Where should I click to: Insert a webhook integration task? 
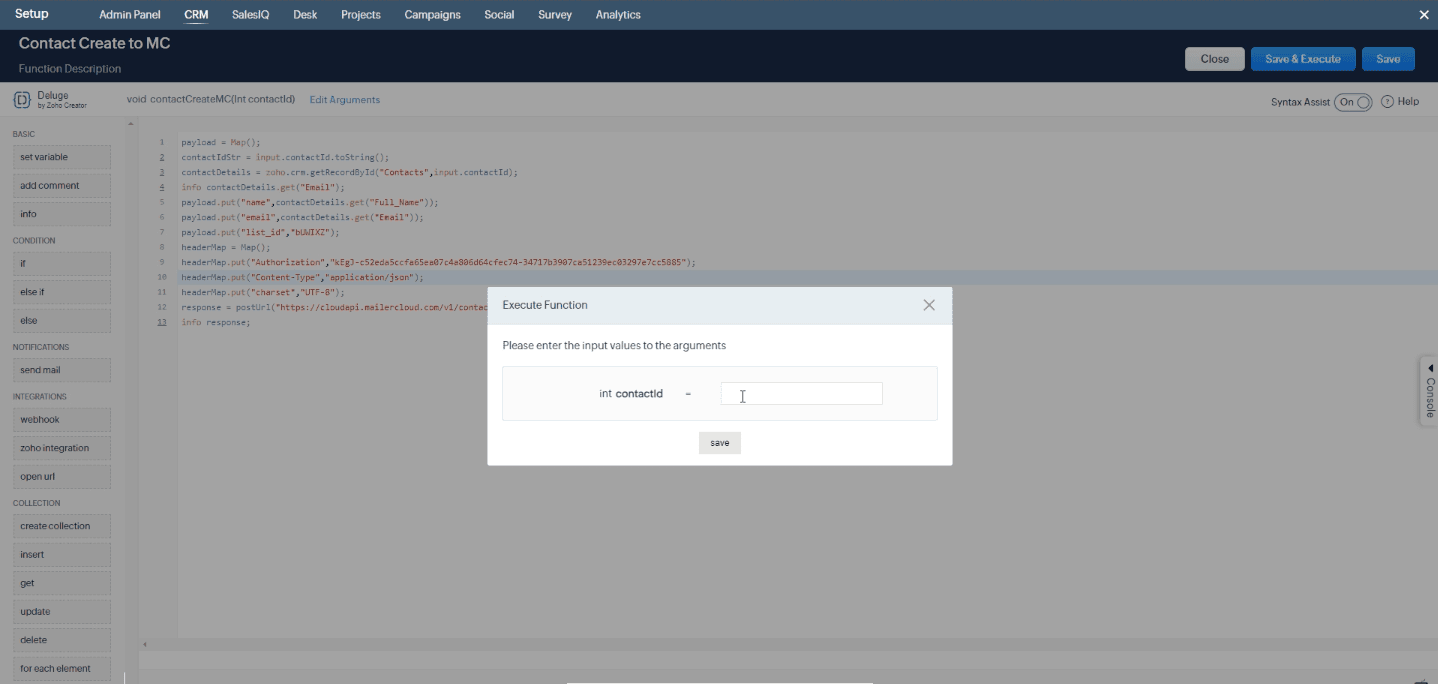click(61, 419)
